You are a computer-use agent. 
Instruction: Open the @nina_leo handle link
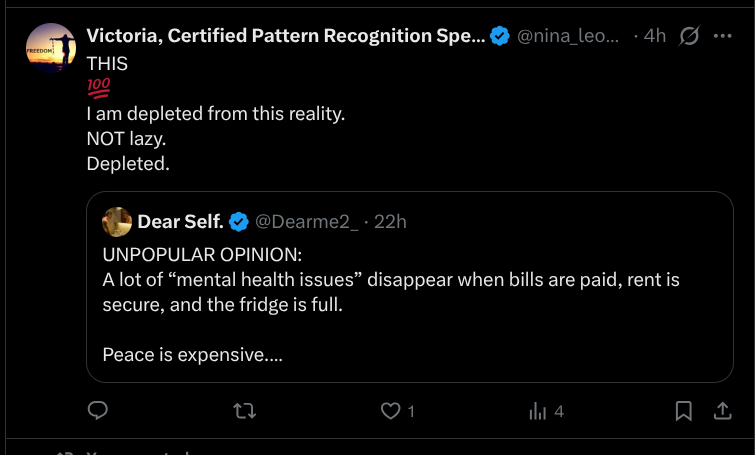click(x=567, y=36)
